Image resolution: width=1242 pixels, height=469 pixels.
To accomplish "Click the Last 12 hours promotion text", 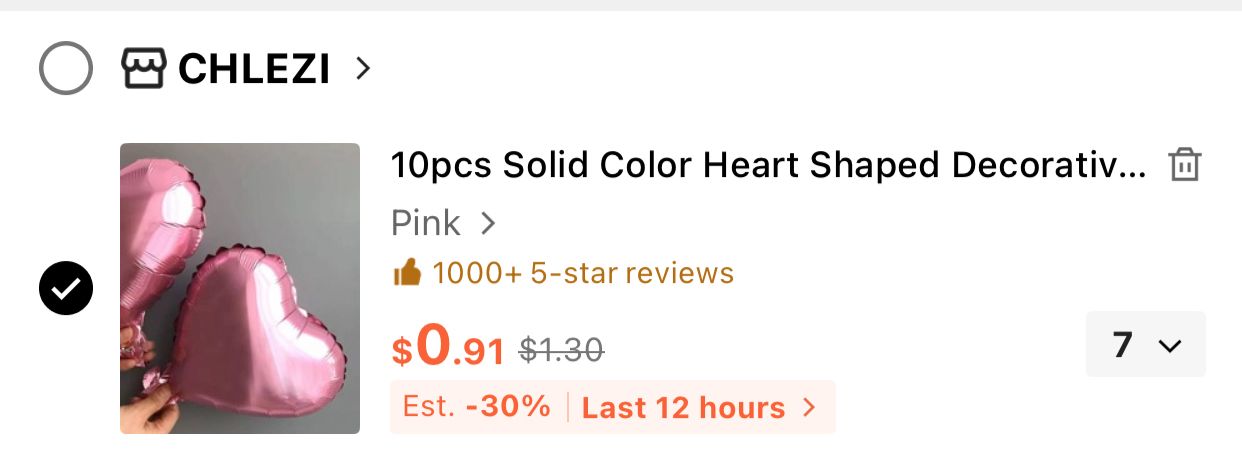I will [x=684, y=408].
